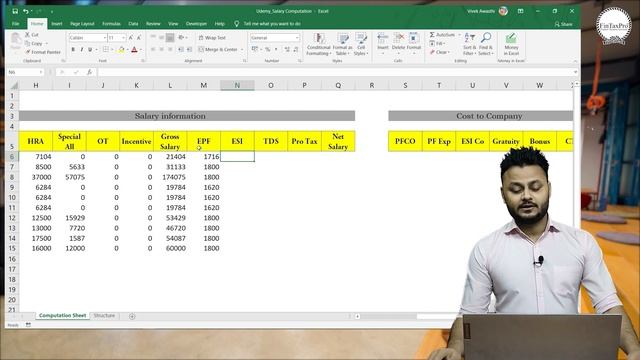
Task: Toggle Align Left in the Alignment group
Action: 153,49
